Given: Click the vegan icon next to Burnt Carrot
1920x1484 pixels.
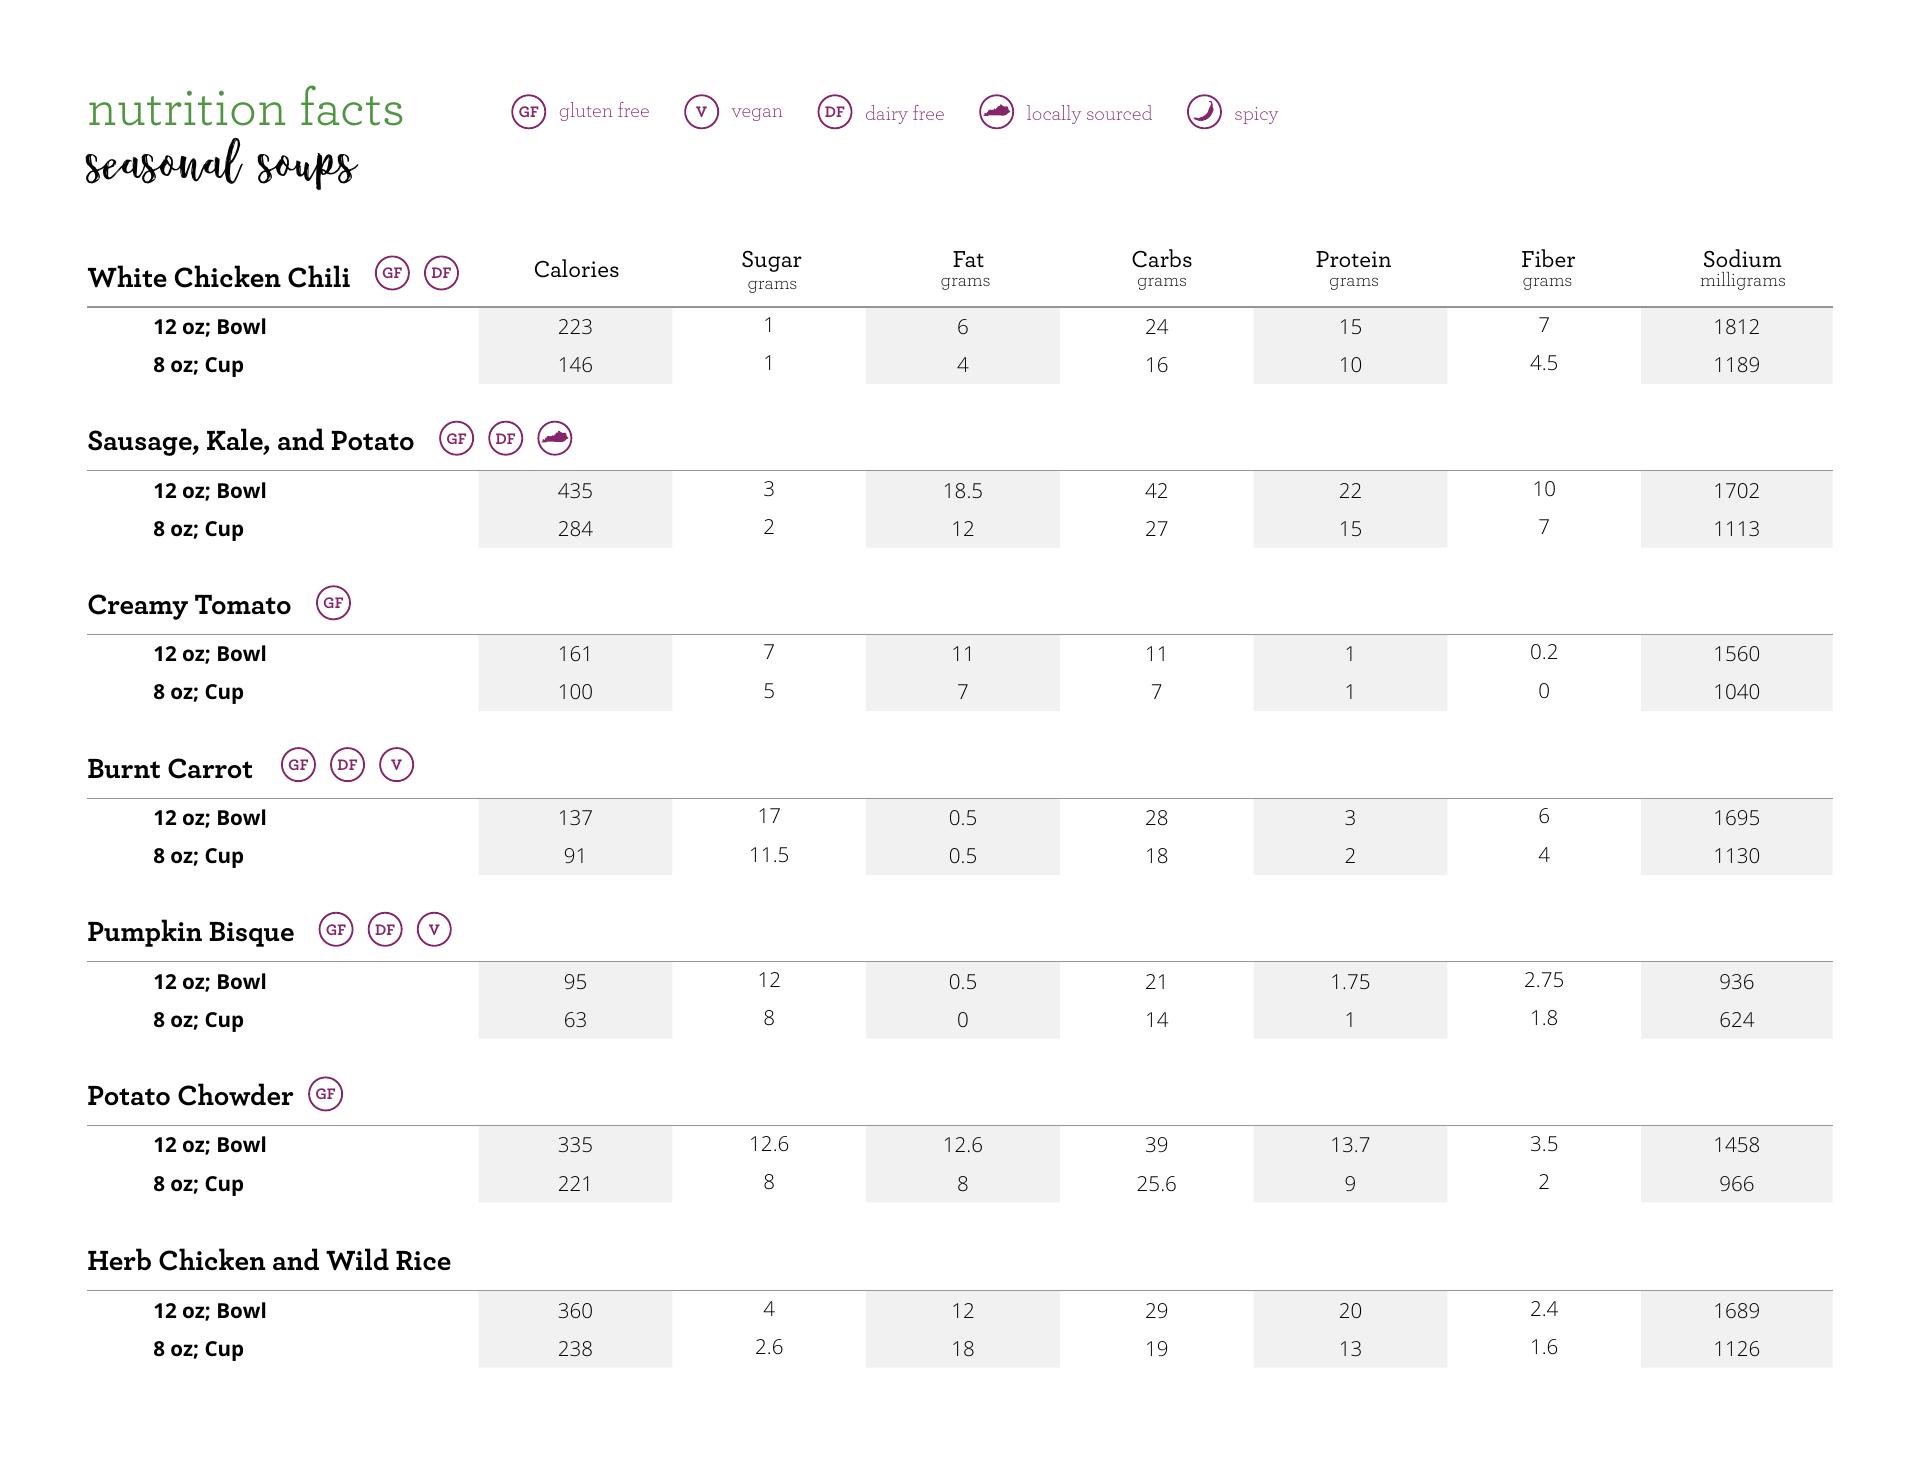Looking at the screenshot, I should pos(396,765).
